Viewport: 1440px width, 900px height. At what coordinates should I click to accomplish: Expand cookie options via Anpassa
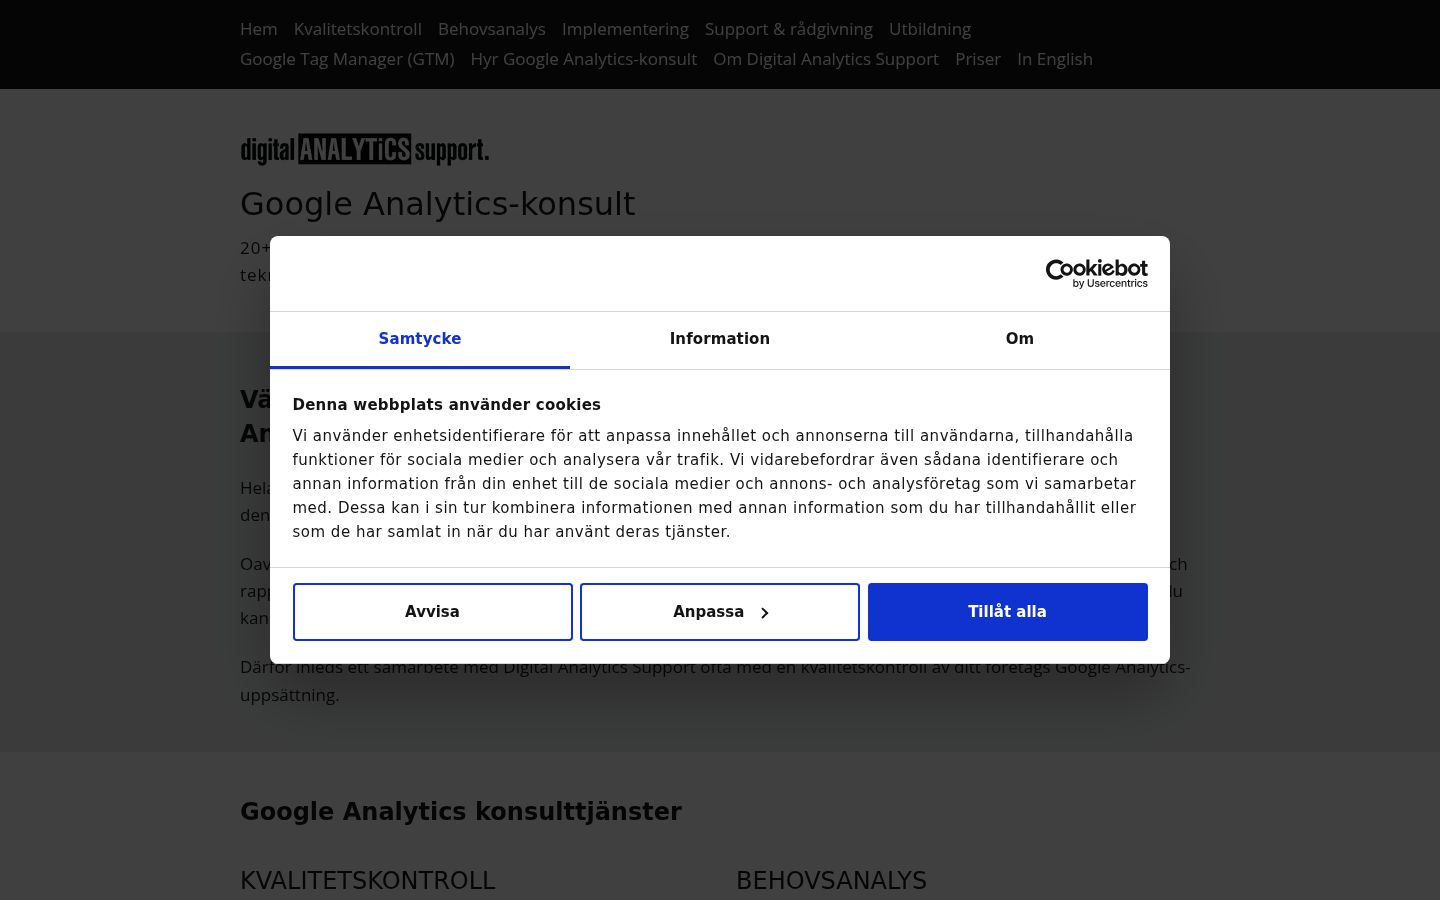[x=720, y=612]
